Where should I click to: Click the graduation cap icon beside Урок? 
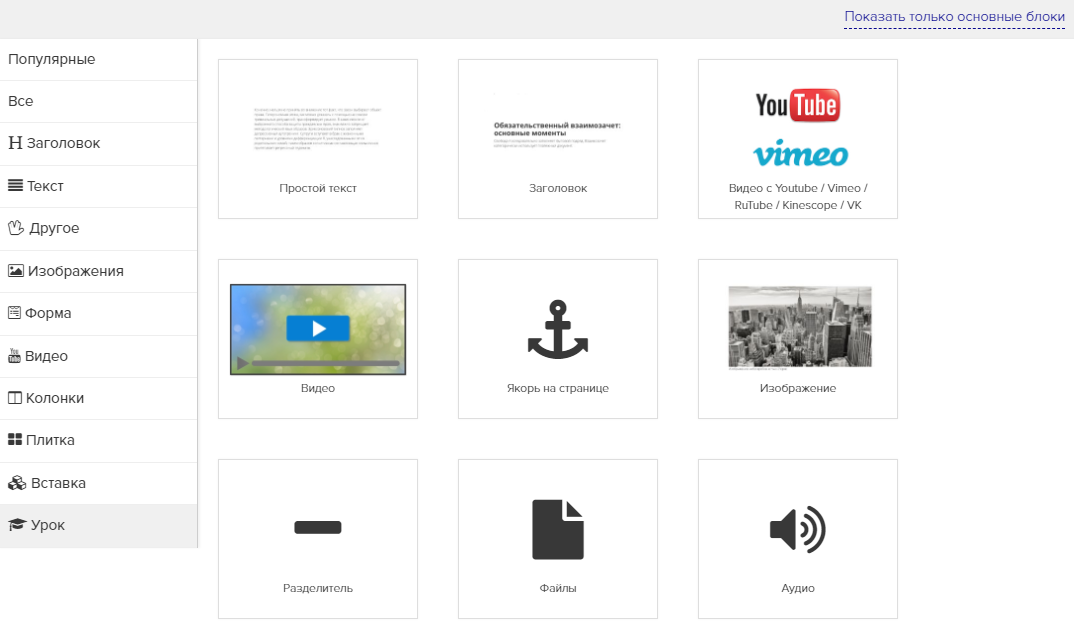tap(16, 526)
